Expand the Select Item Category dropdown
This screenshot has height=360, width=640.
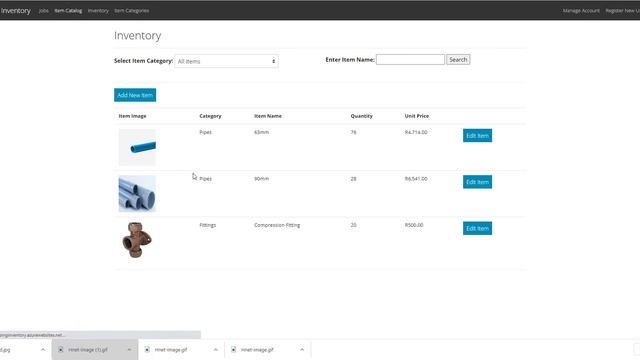[x=227, y=61]
